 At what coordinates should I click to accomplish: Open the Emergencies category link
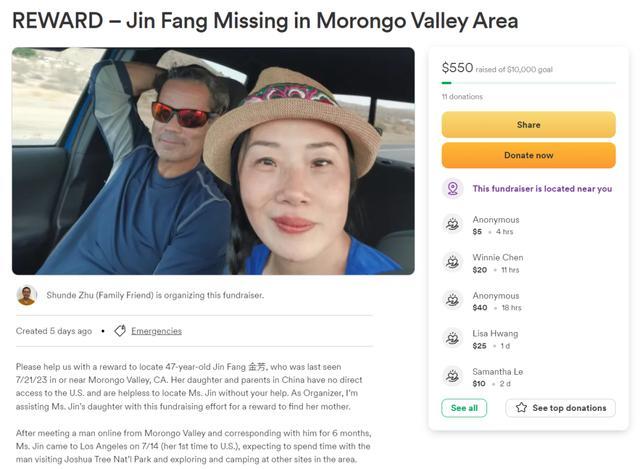click(156, 331)
